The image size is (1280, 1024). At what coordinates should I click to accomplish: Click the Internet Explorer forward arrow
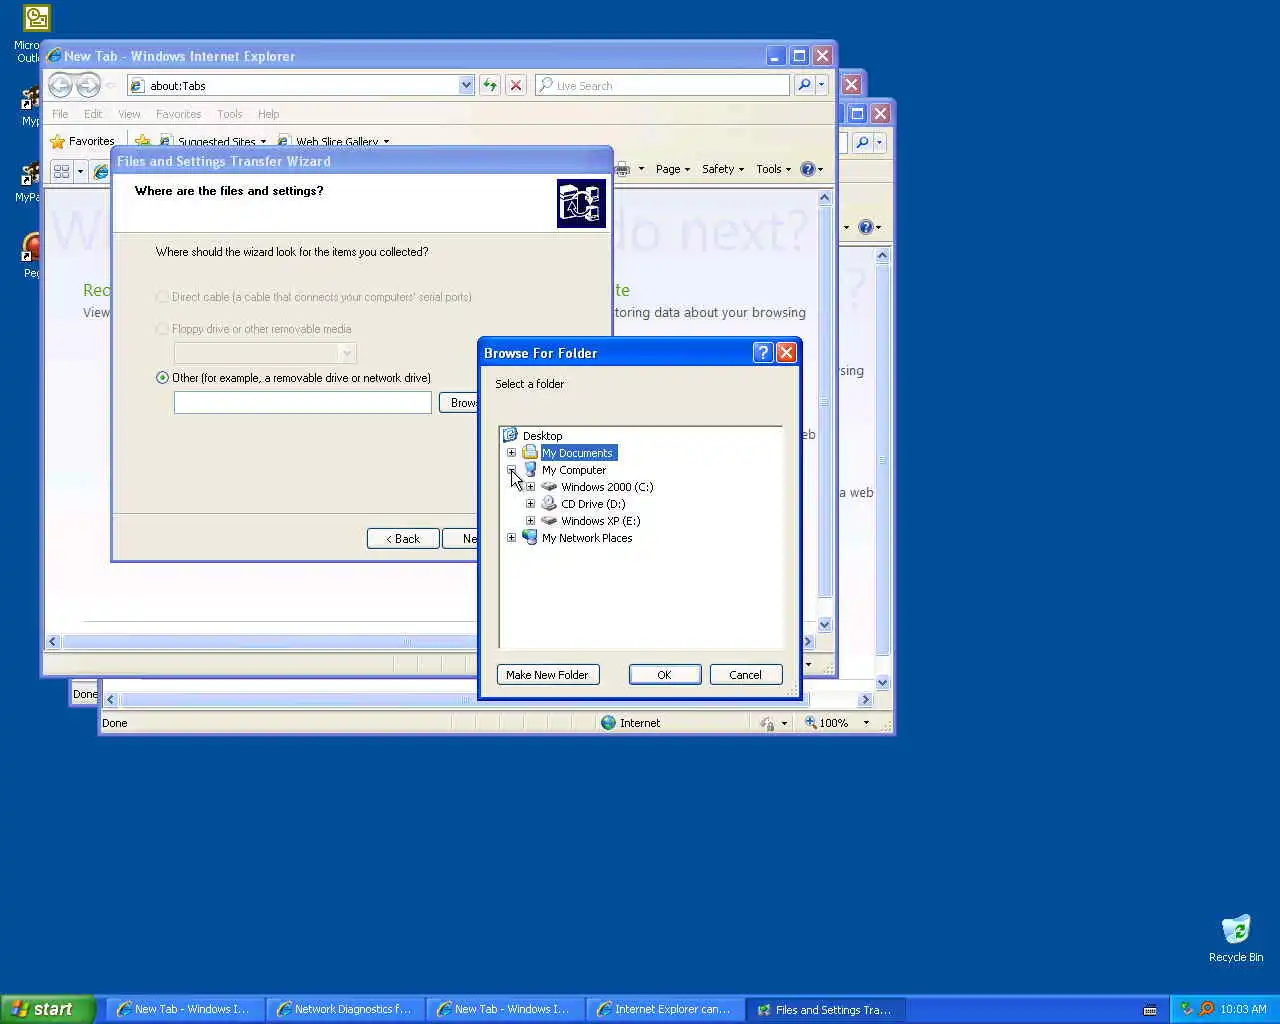click(x=88, y=85)
